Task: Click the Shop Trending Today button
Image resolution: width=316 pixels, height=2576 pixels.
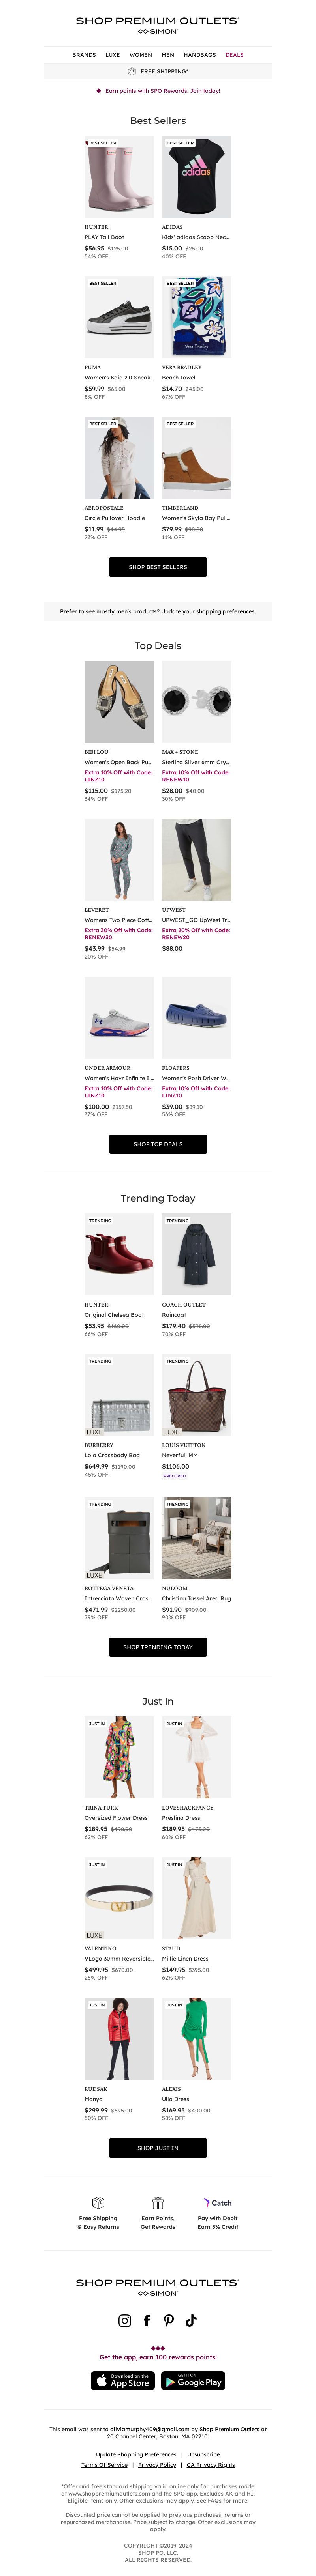Action: coord(158,1647)
